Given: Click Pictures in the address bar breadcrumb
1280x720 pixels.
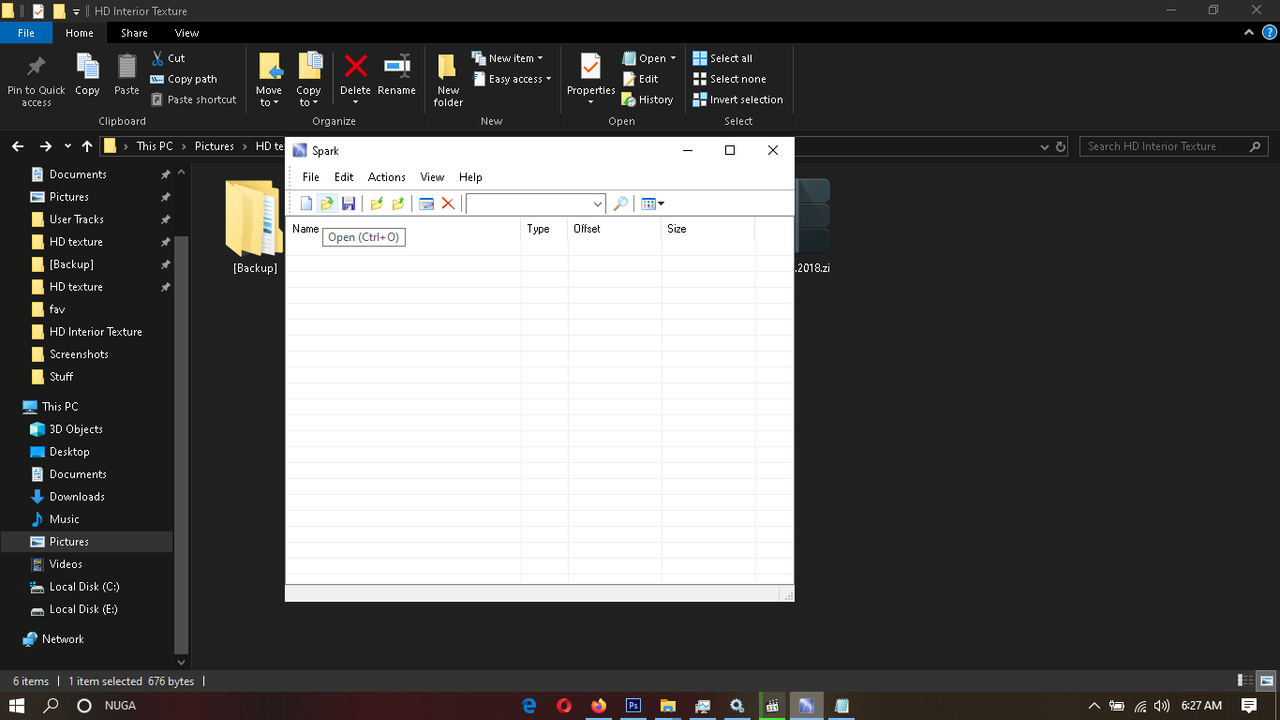Looking at the screenshot, I should coord(214,146).
